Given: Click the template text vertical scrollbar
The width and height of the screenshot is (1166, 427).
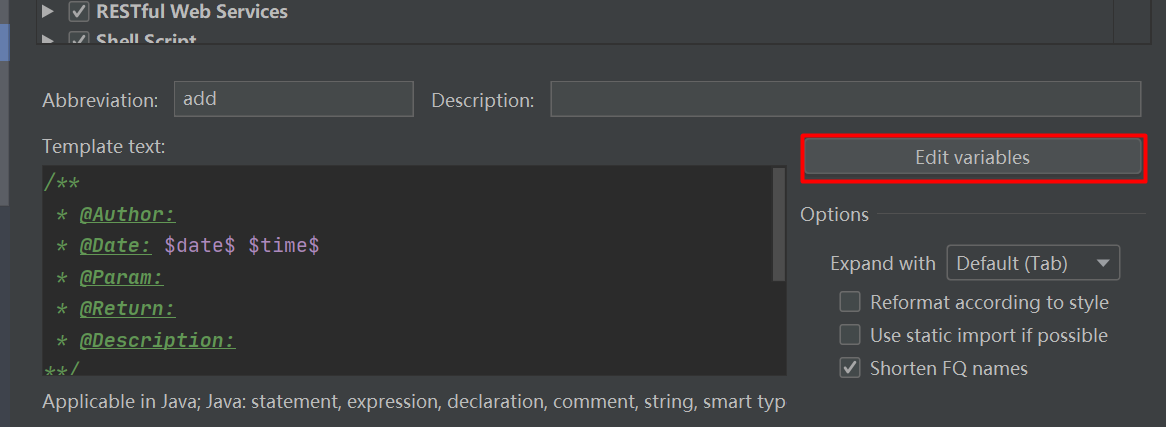Looking at the screenshot, I should coord(779,225).
